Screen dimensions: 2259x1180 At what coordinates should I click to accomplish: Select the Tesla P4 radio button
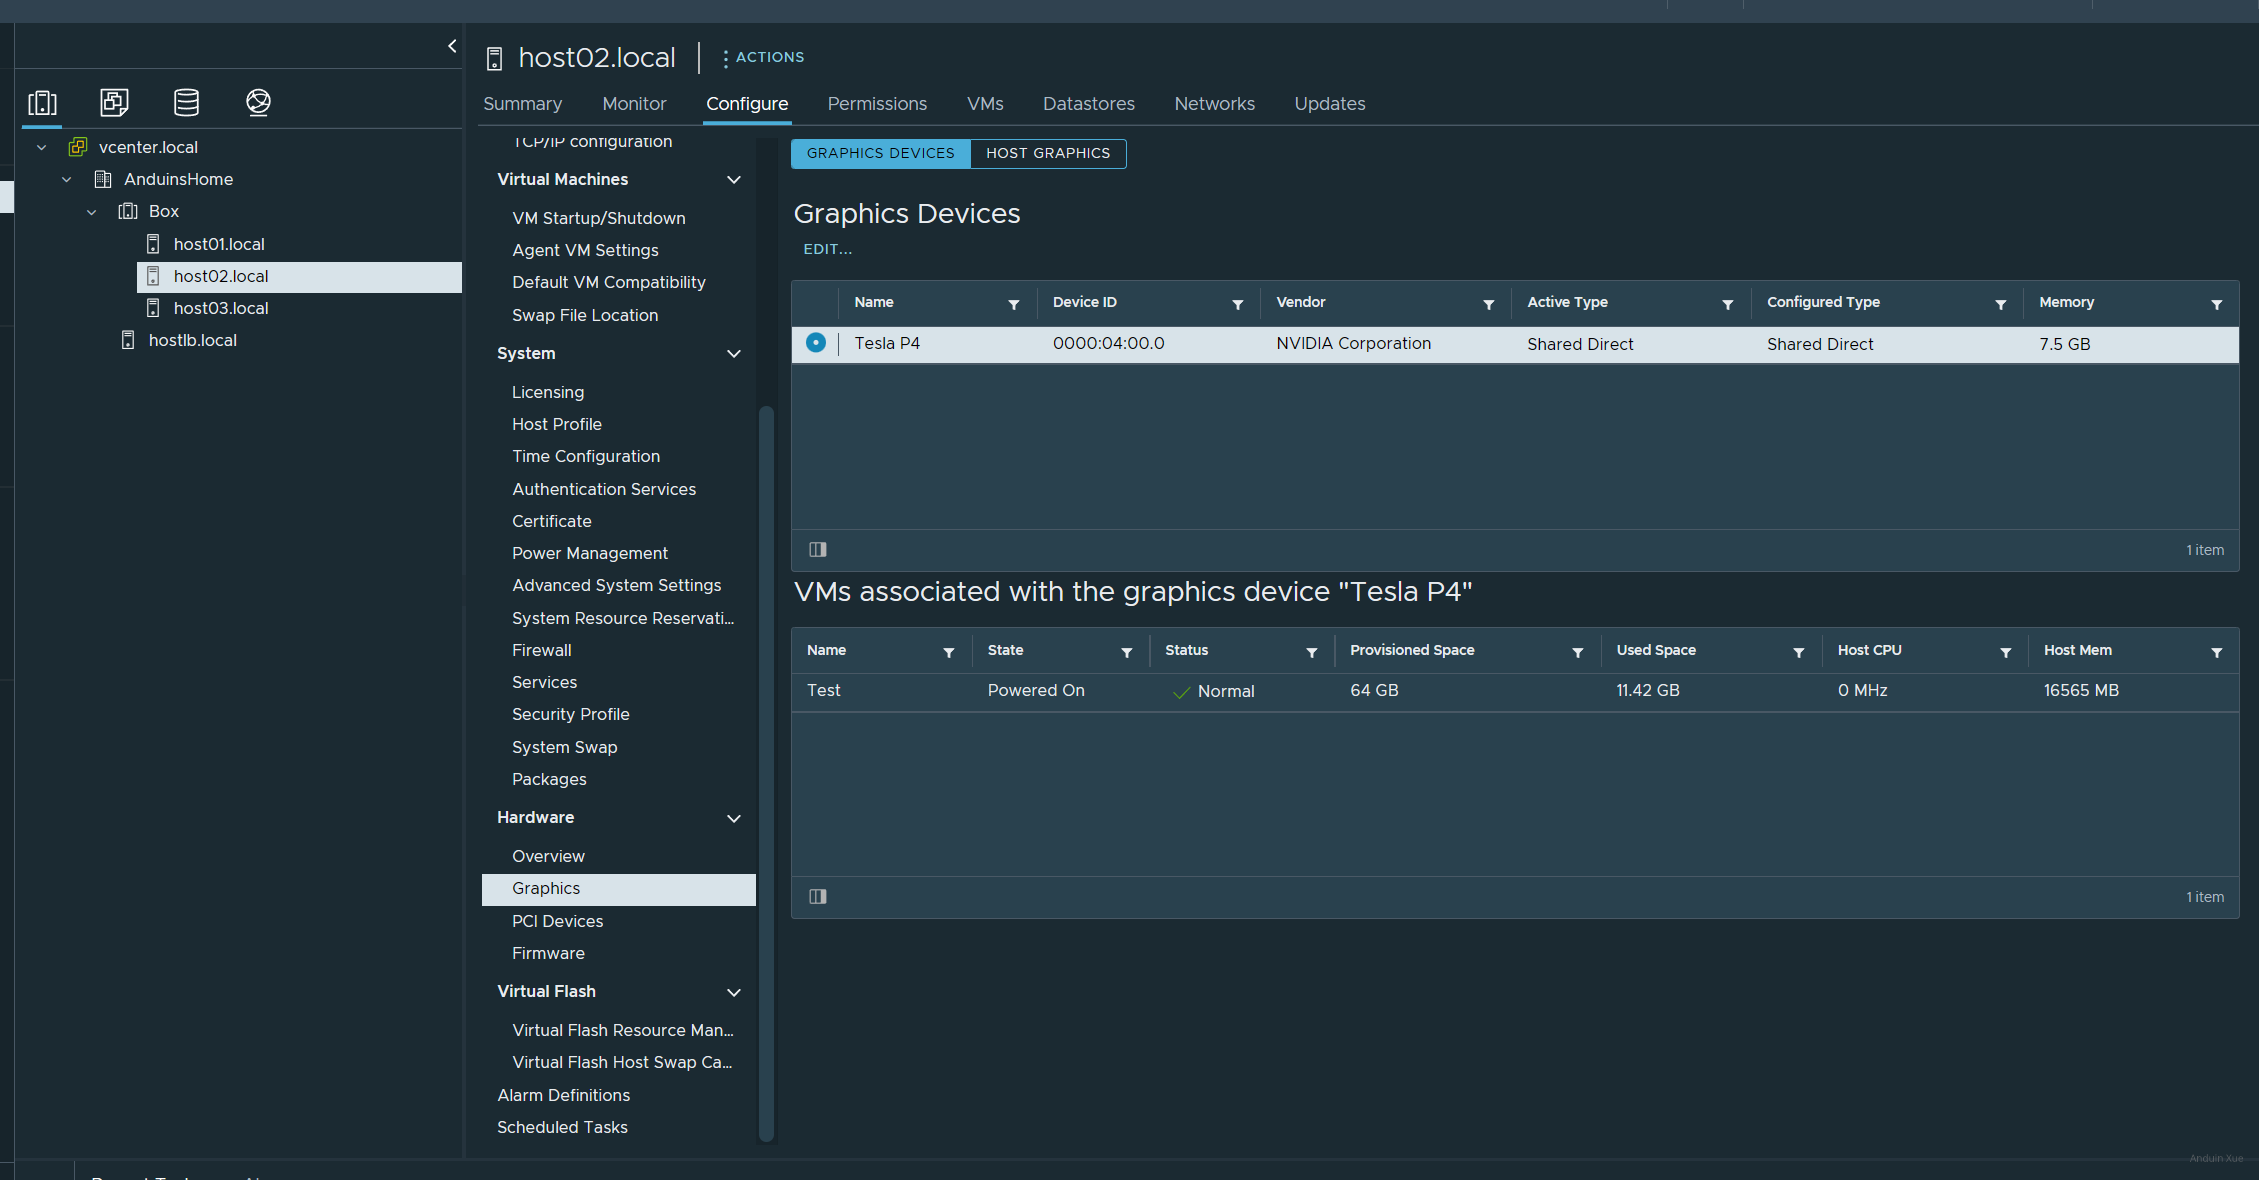point(816,343)
